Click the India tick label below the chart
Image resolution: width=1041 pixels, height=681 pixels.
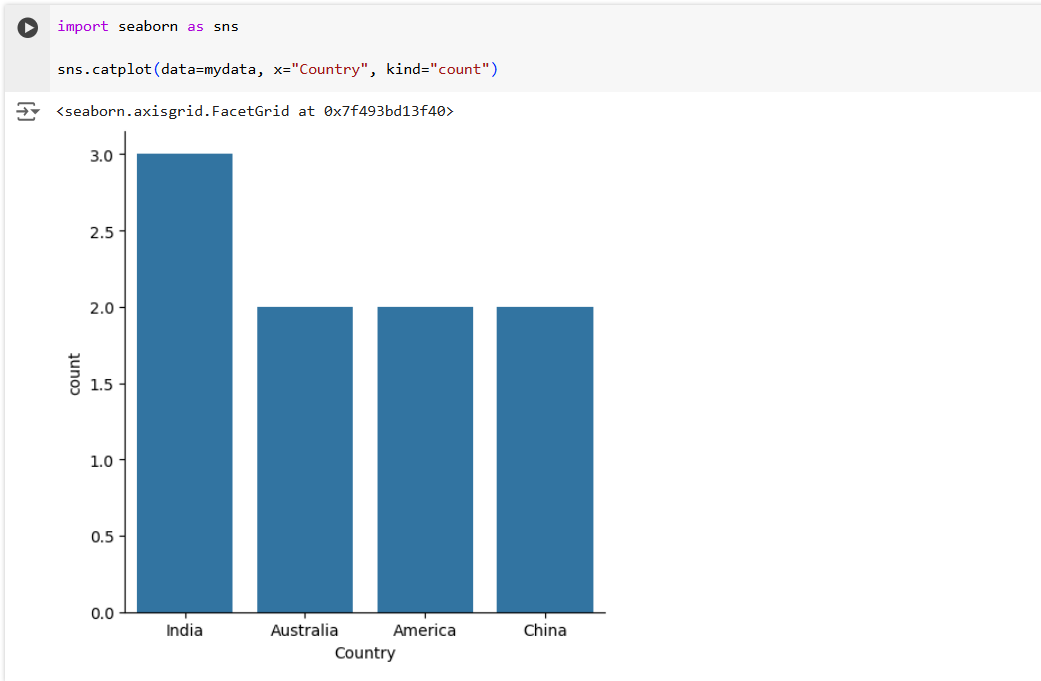(183, 630)
